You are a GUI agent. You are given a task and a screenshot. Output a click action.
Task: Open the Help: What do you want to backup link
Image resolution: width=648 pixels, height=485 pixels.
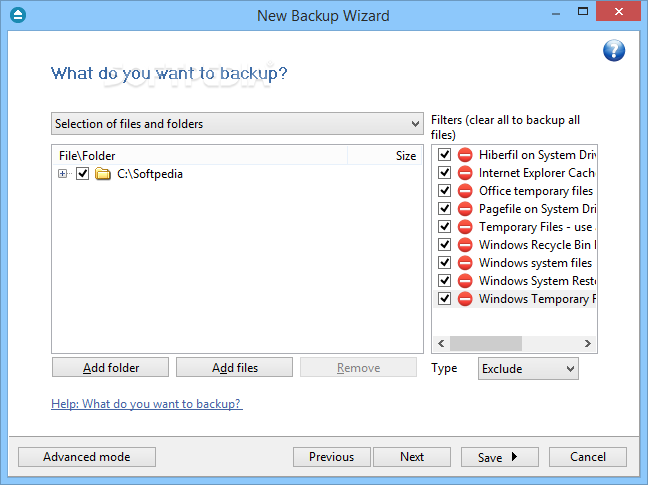click(147, 404)
